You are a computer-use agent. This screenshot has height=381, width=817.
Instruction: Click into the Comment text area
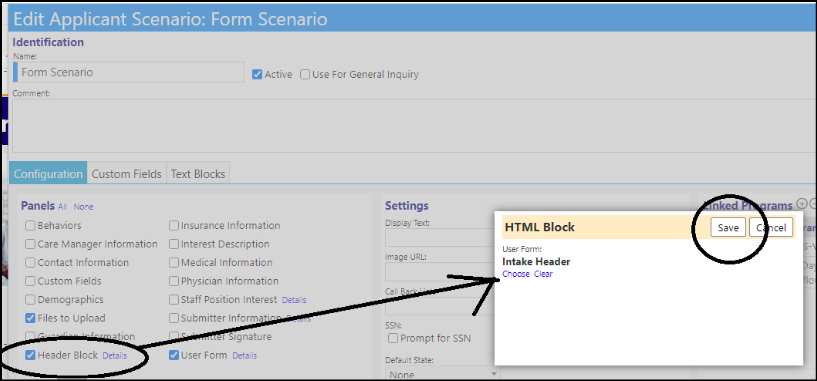(414, 126)
